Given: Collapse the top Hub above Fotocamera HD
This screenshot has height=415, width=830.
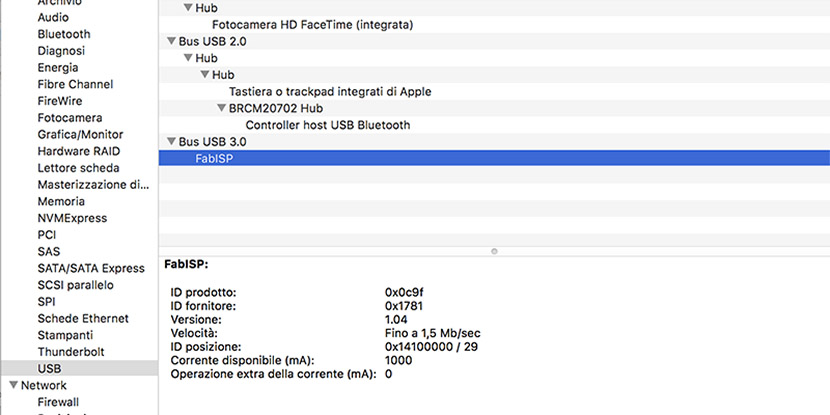Looking at the screenshot, I should coord(188,8).
